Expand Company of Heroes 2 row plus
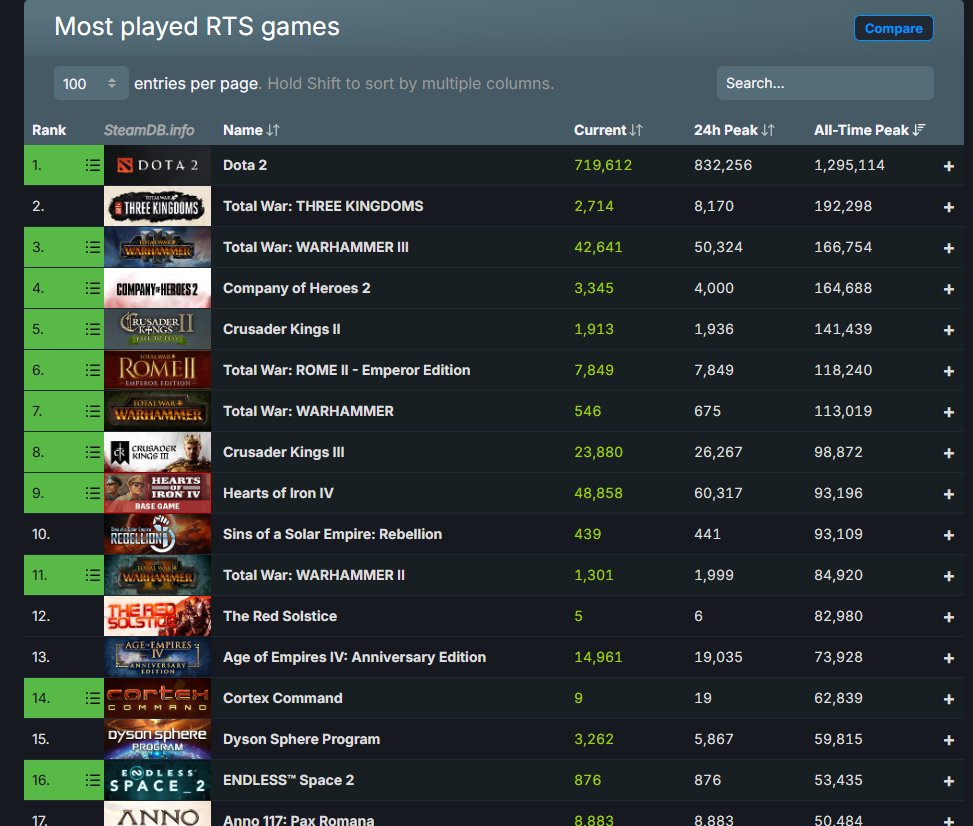The image size is (973, 826). (948, 289)
